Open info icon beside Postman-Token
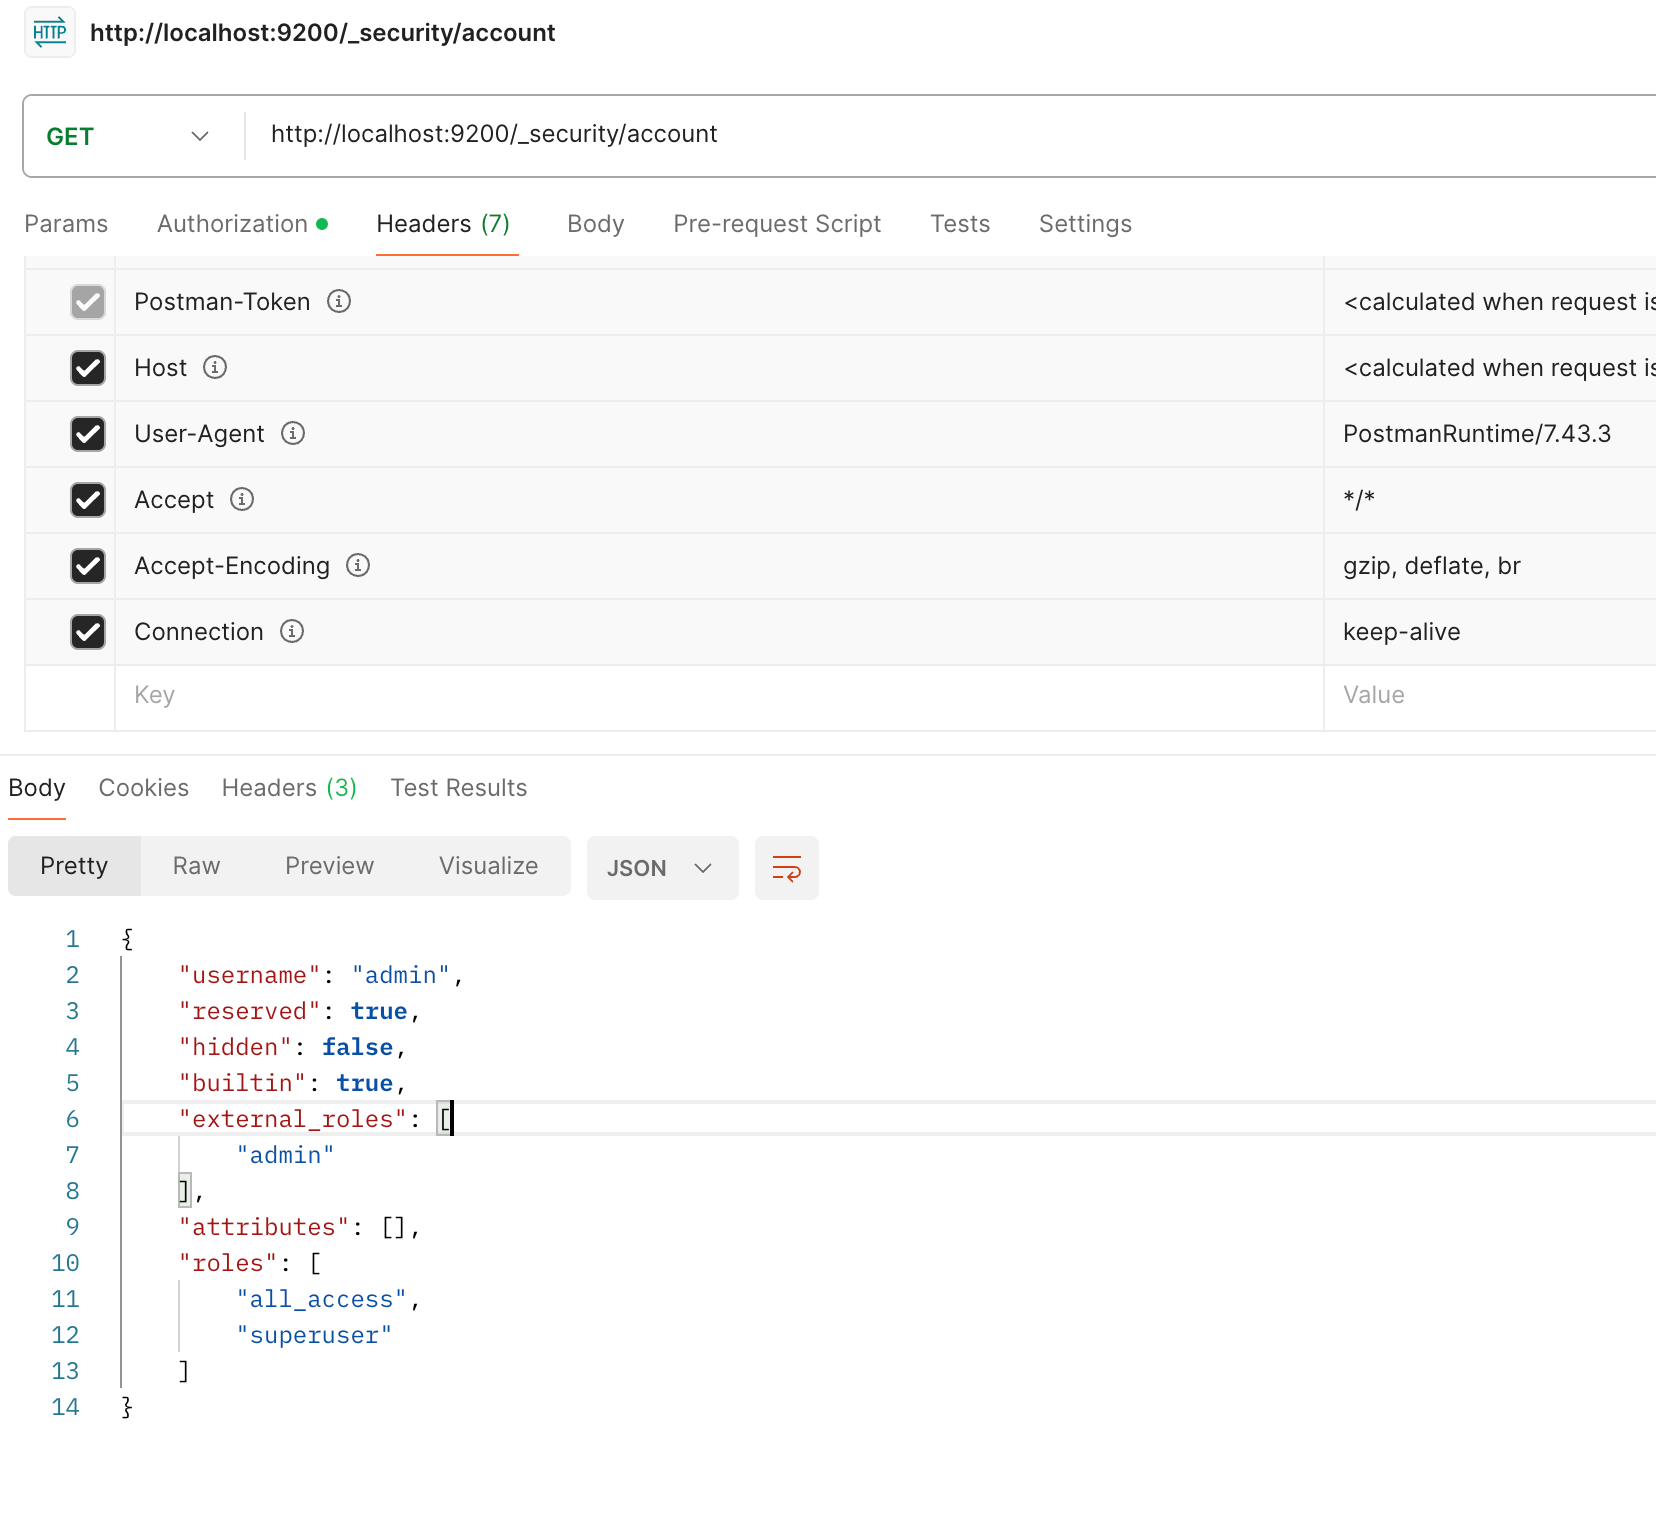Screen dimensions: 1656x1524 (x=339, y=301)
